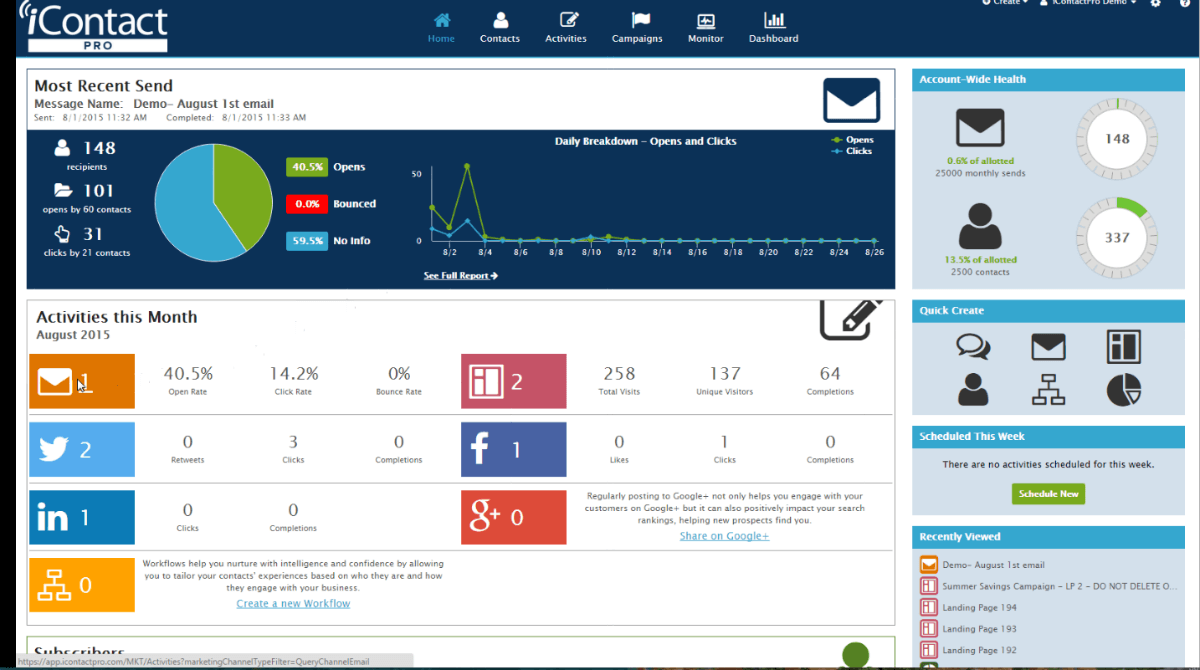The width and height of the screenshot is (1200, 670).
Task: Open the social post icon in Quick Create
Action: [x=974, y=346]
